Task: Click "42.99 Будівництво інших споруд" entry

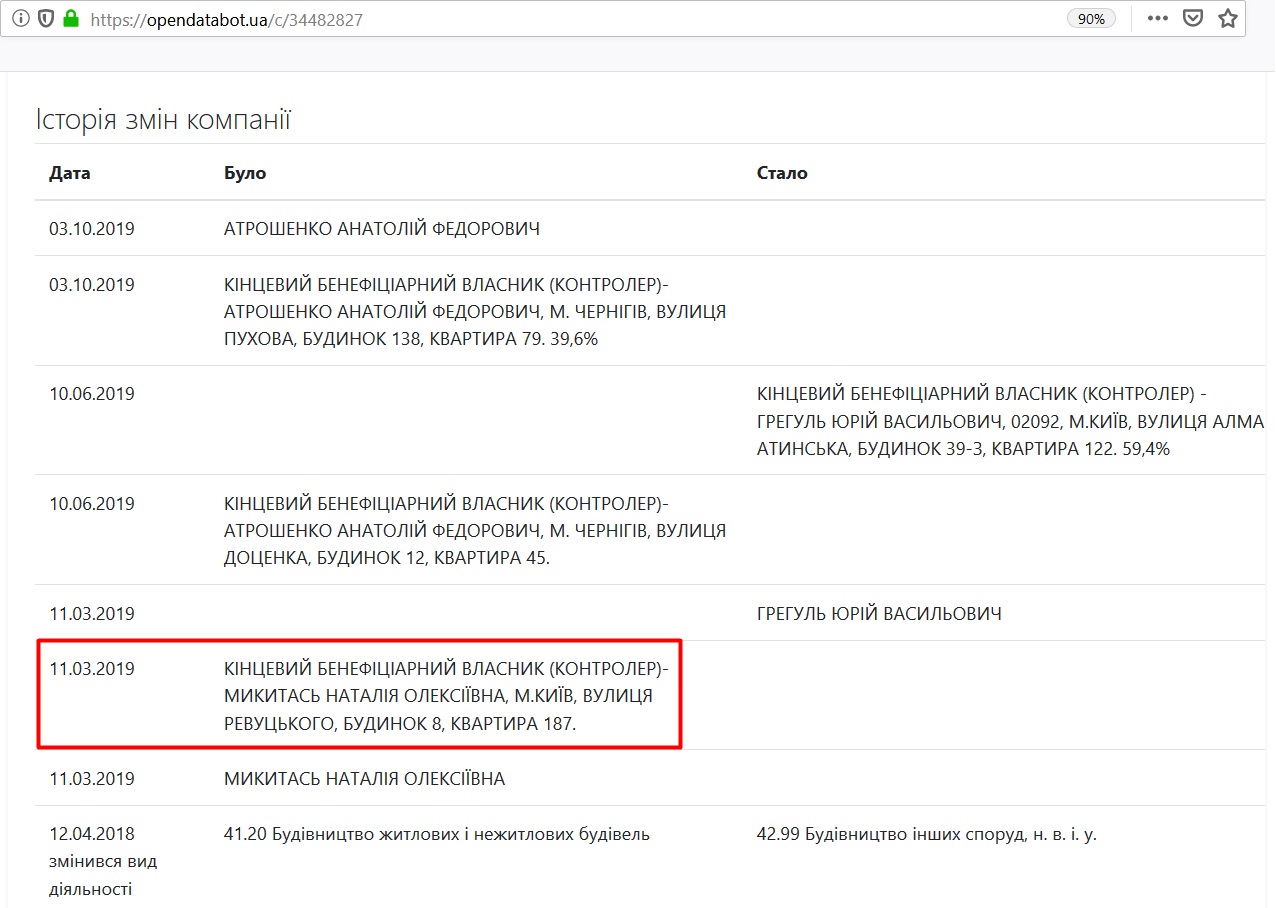Action: [927, 833]
